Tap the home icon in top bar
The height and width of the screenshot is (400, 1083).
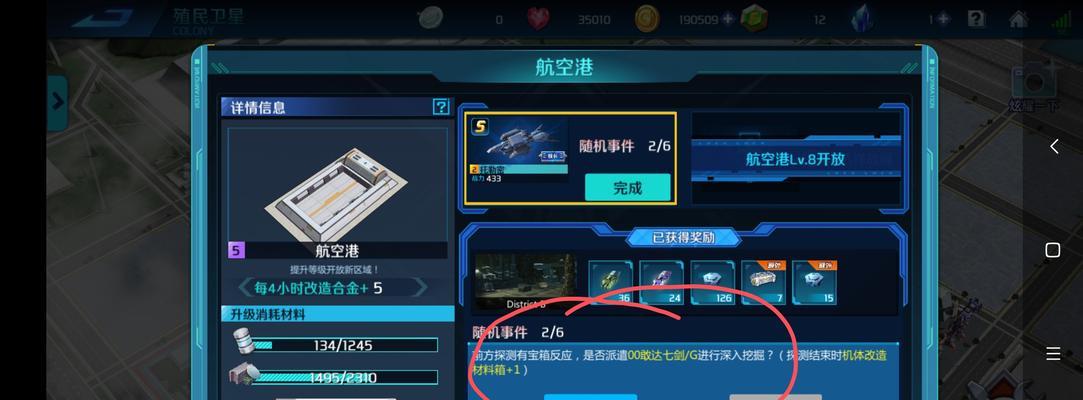1019,19
